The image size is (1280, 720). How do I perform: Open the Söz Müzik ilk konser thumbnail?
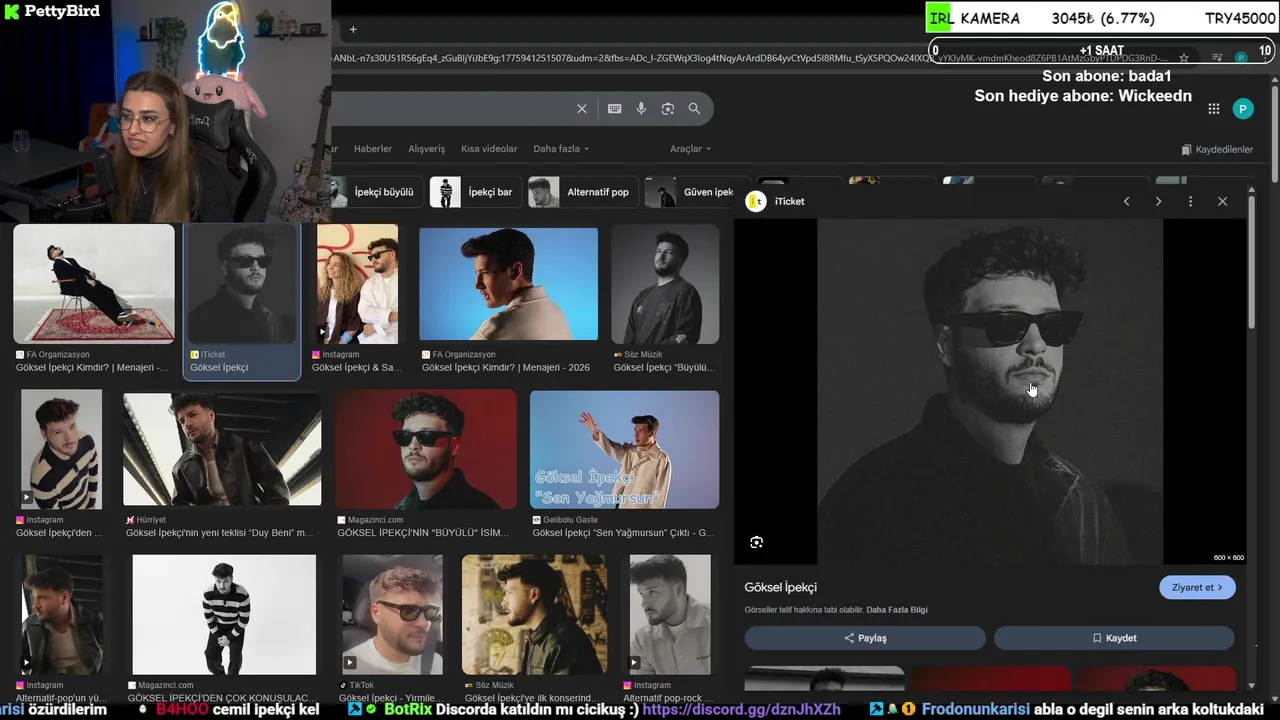pos(534,615)
